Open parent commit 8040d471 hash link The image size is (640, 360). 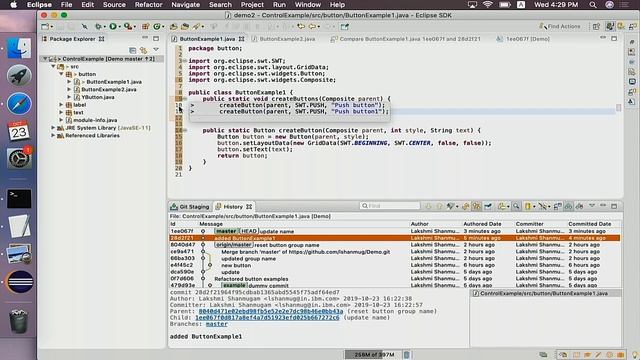271,311
